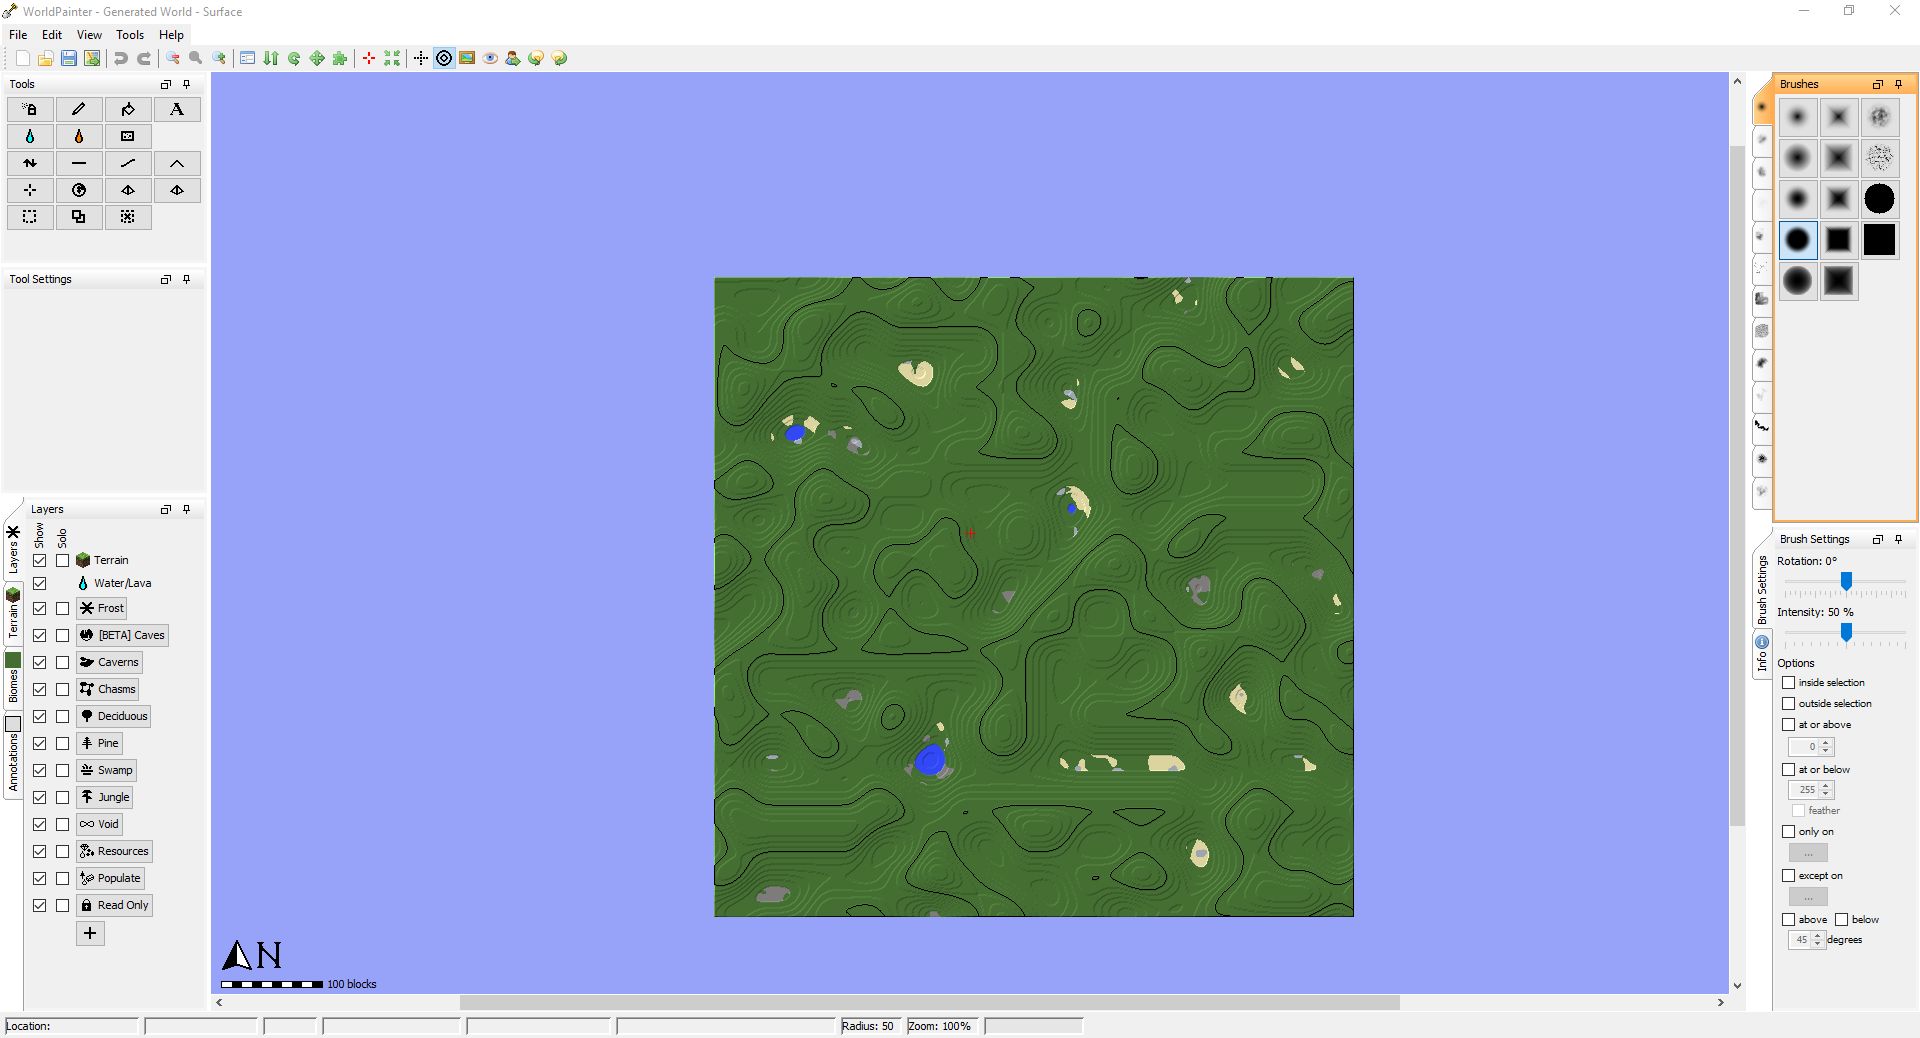Select the Flood fill tool
The width and height of the screenshot is (1920, 1038).
click(128, 110)
